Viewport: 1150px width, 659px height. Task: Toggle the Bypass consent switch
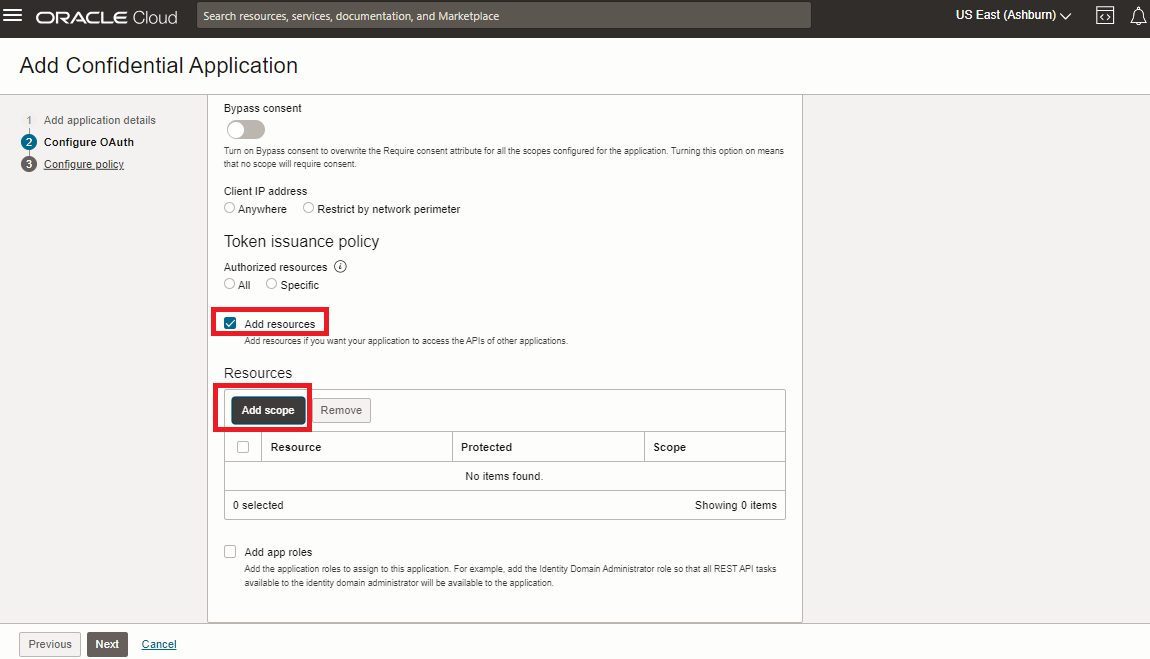coord(245,130)
